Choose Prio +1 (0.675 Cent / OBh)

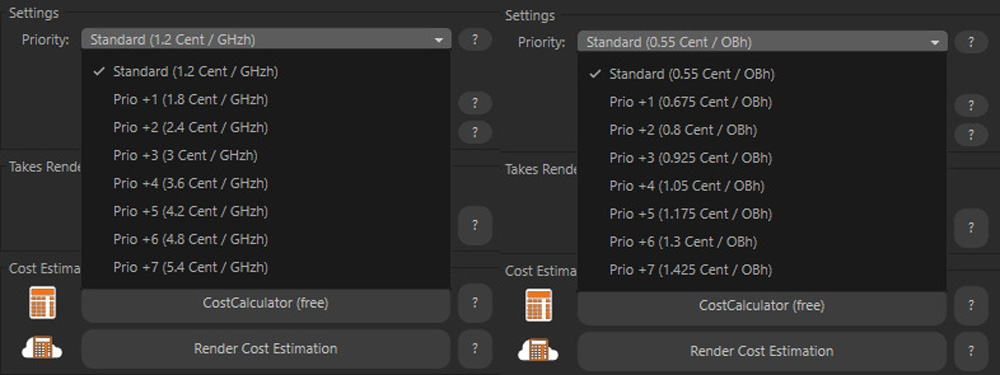[x=762, y=102]
